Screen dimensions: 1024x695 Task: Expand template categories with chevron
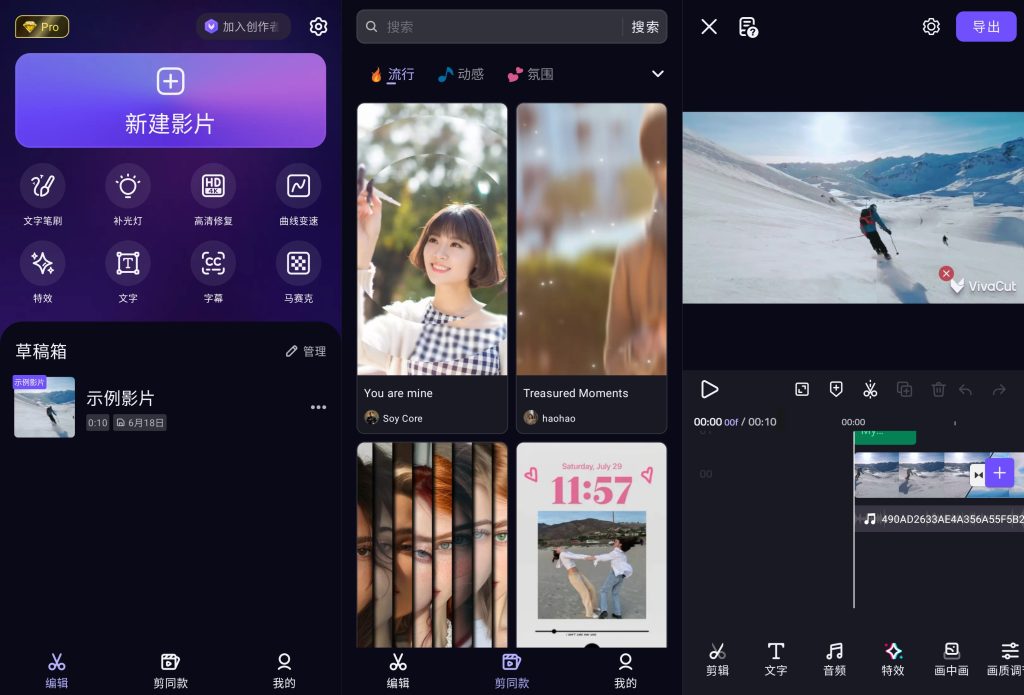658,74
